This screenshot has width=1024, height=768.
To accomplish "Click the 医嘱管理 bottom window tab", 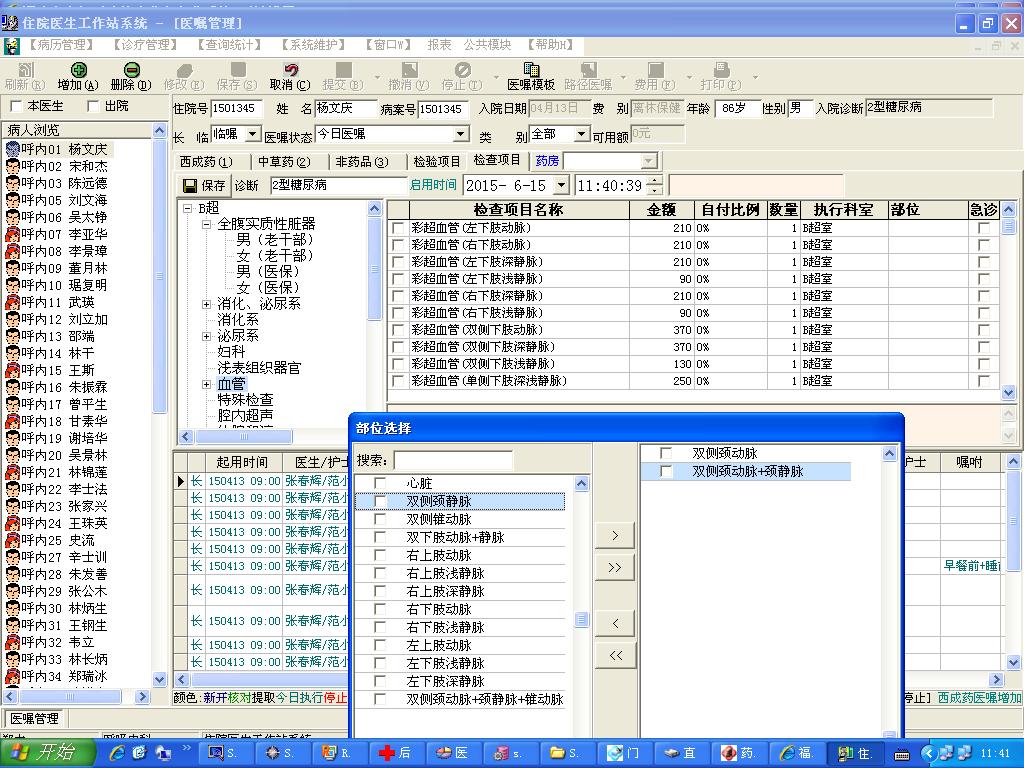I will click(x=35, y=718).
